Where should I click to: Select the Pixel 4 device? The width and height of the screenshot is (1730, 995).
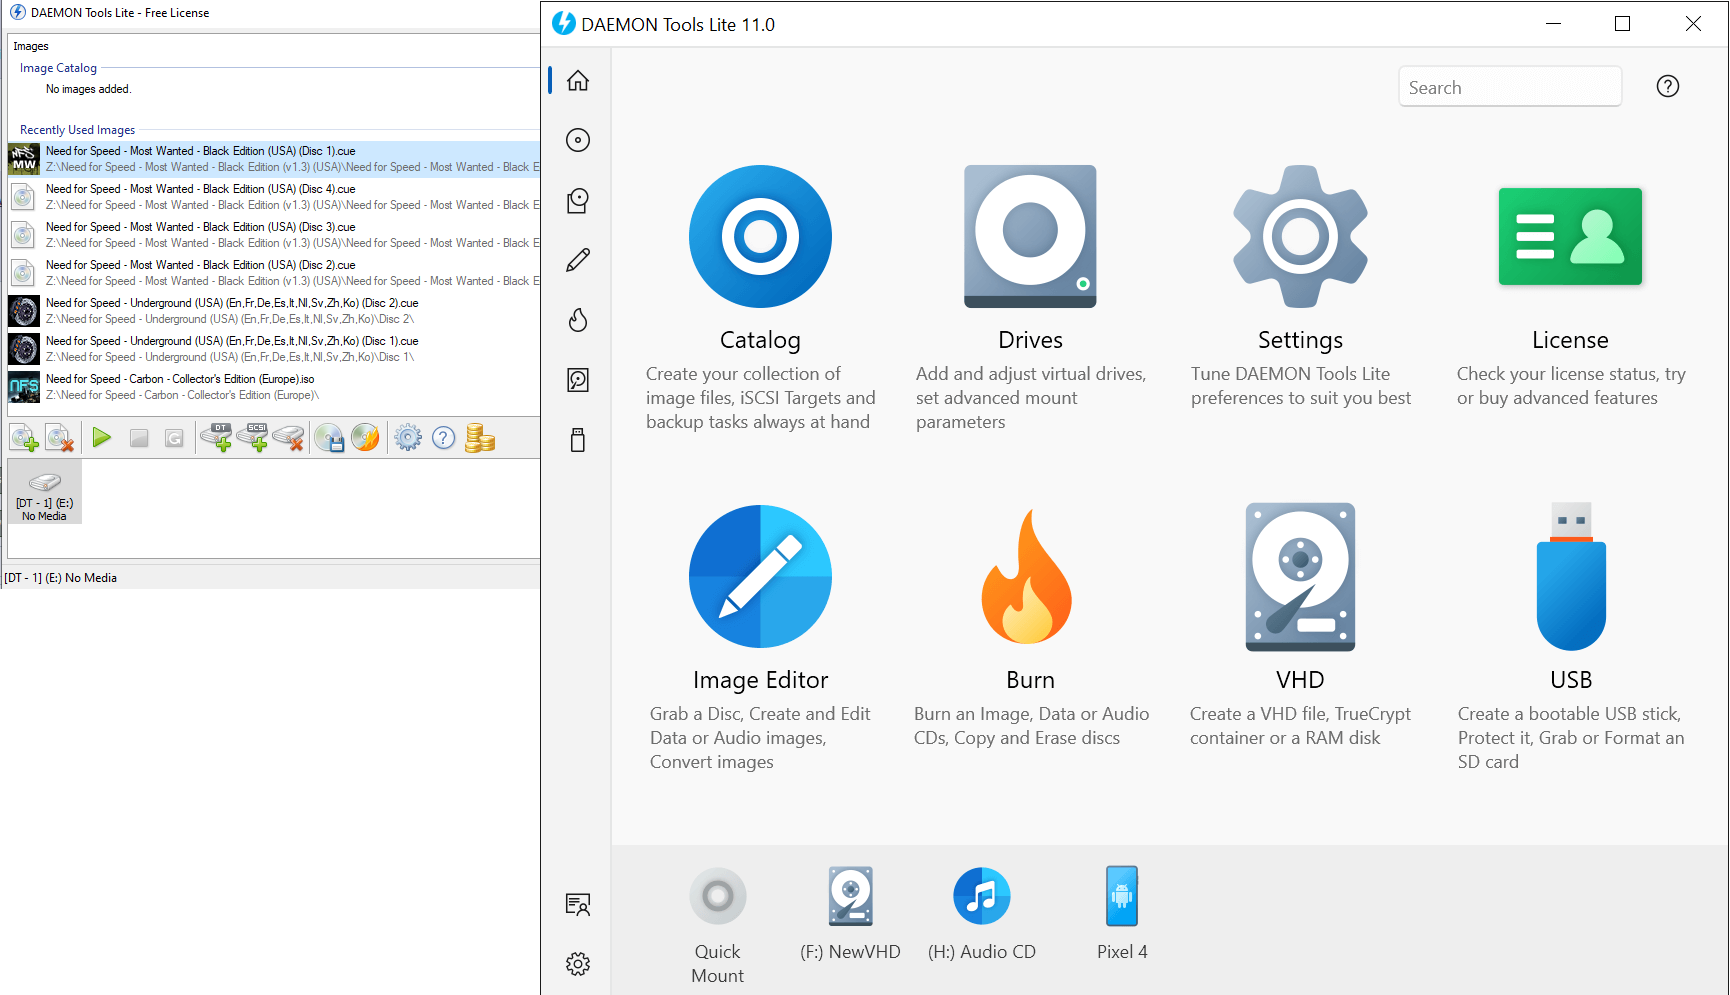pyautogui.click(x=1122, y=914)
